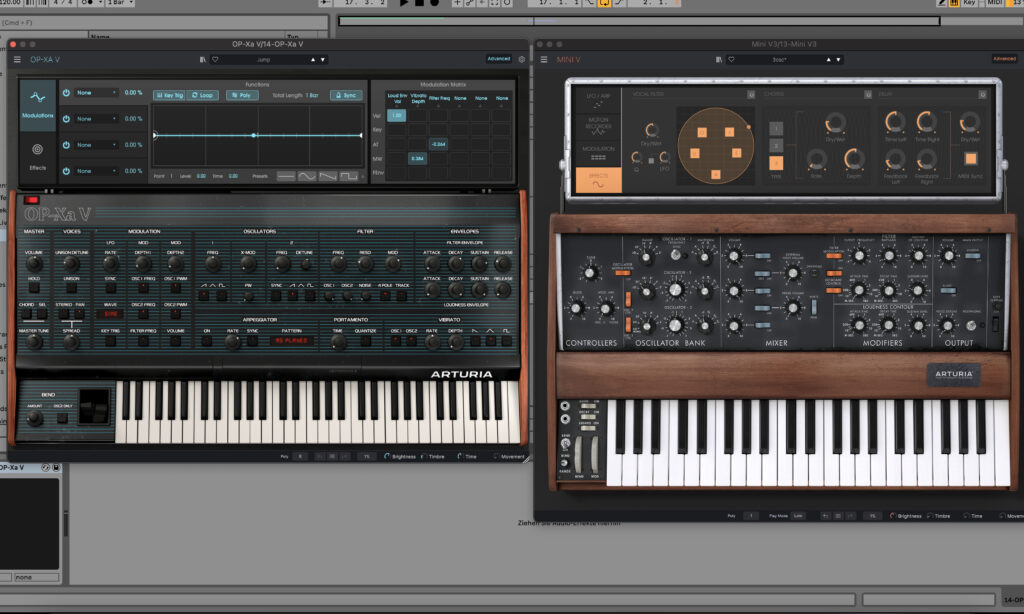Image resolution: width=1024 pixels, height=614 pixels.
Task: Open the second modulation slot None dropdown
Action: click(x=96, y=119)
